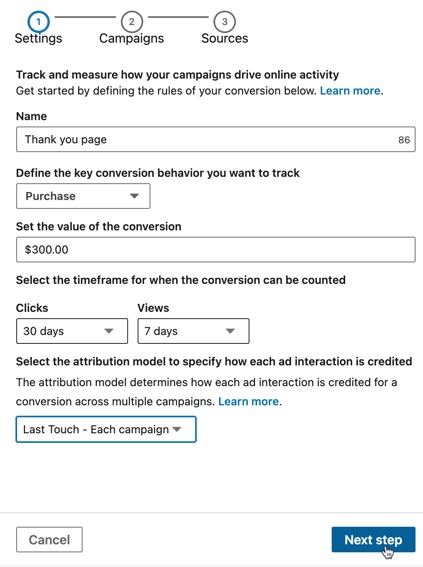Click the Purchase dropdown arrow icon
The width and height of the screenshot is (423, 567).
tap(134, 196)
